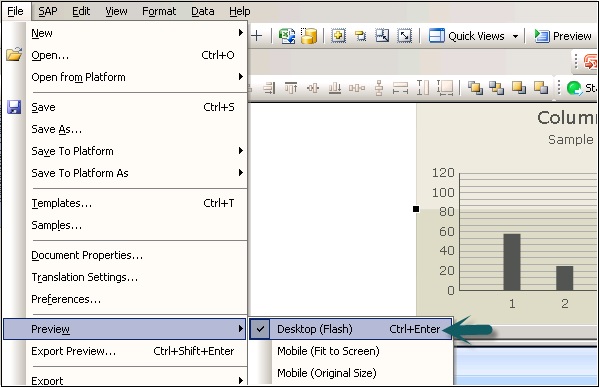Click the Fit Canvas to Window icon
The height and width of the screenshot is (388, 600).
pos(404,36)
